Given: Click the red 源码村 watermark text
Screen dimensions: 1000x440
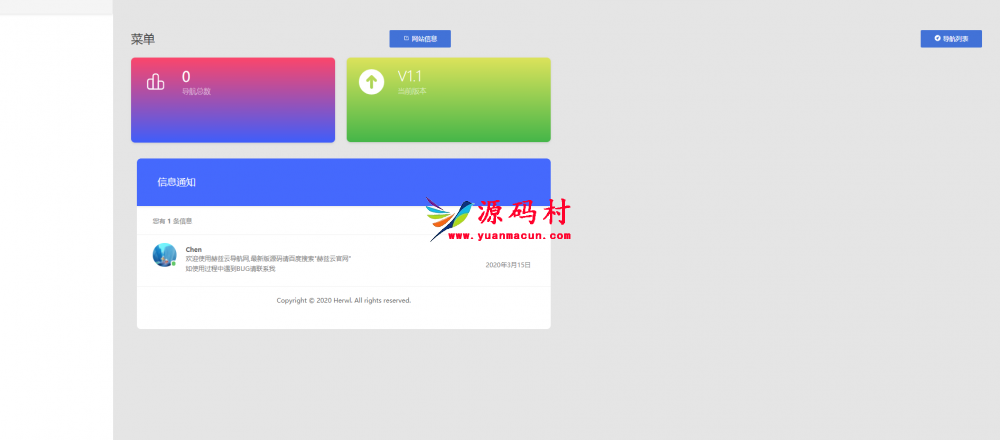Looking at the screenshot, I should click(x=523, y=212).
